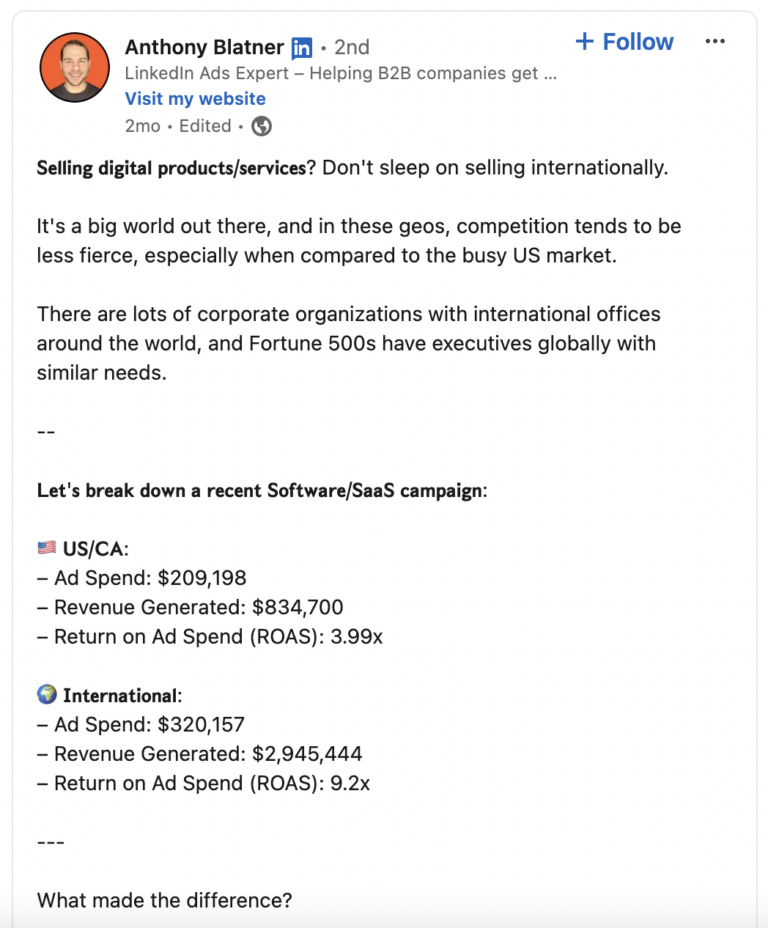Click the 'Edited' label on the post
Screen dimensions: 768x928
tap(205, 126)
